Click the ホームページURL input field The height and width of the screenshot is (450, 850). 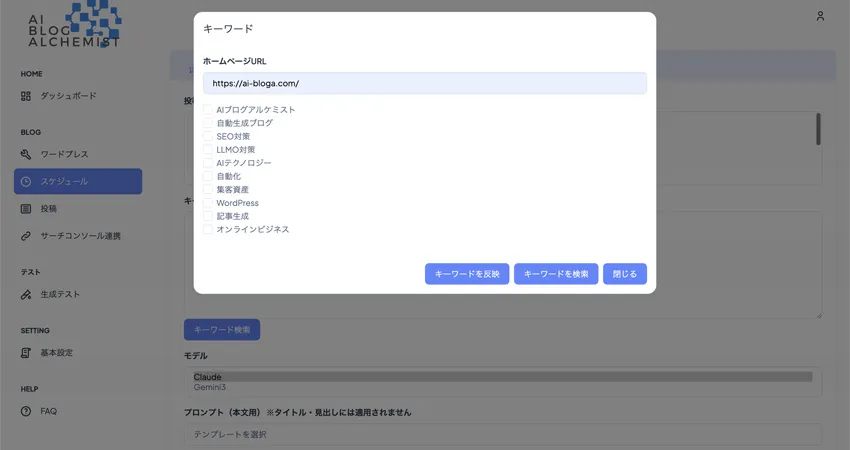tap(424, 83)
